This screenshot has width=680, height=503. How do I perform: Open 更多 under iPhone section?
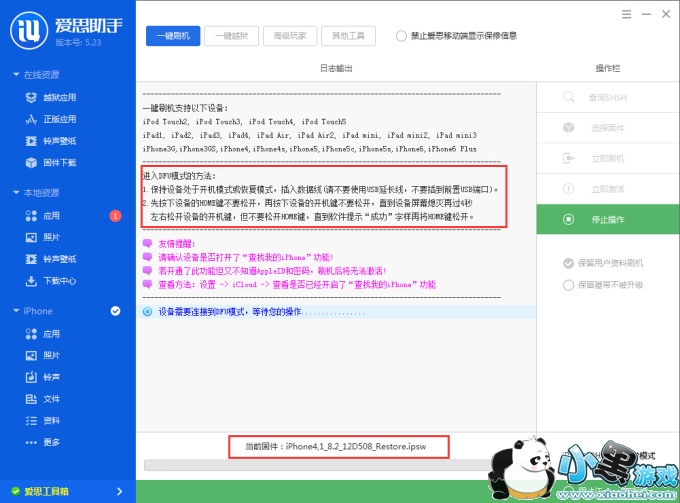coord(42,442)
